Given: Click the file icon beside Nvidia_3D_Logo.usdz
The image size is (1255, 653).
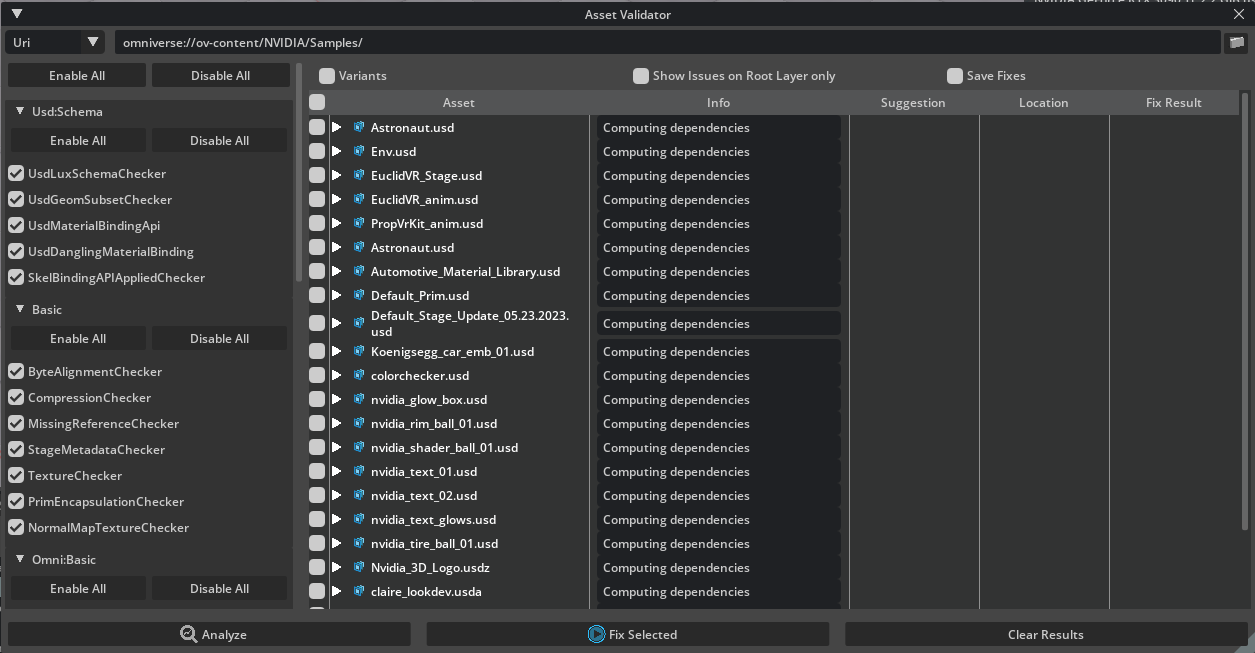Looking at the screenshot, I should click(359, 567).
